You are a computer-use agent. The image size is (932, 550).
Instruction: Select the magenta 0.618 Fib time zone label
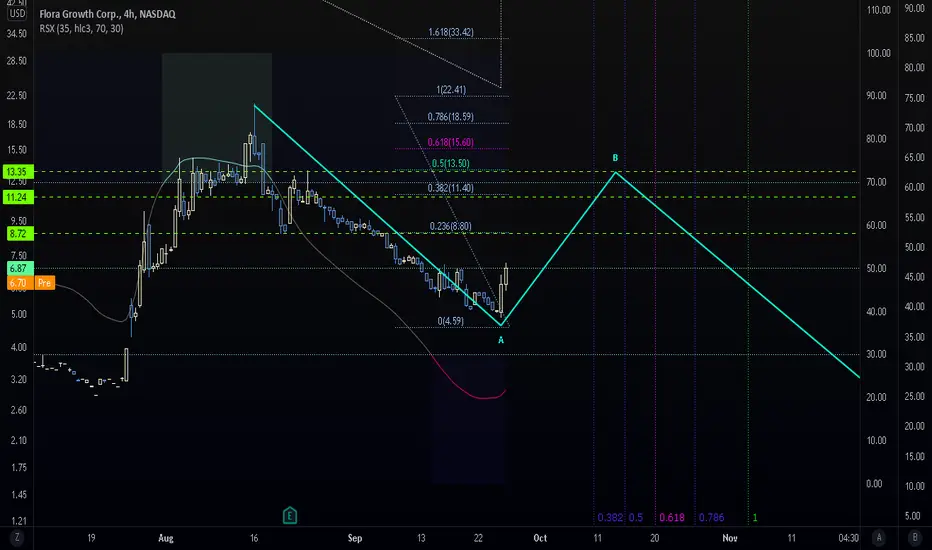[x=672, y=517]
